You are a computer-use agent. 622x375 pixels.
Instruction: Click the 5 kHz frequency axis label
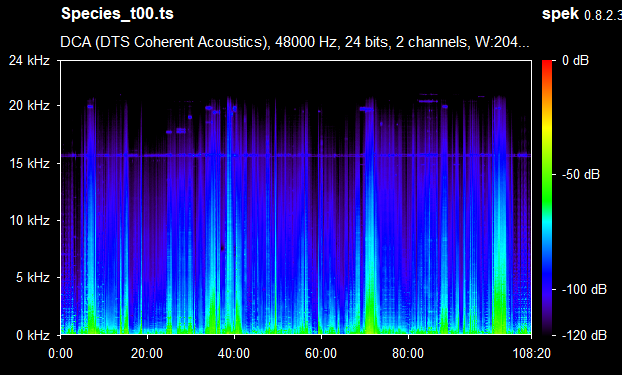[x=33, y=277]
